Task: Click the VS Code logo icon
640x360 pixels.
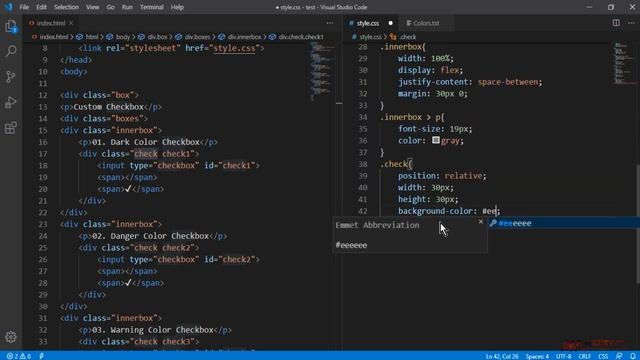Action: click(x=8, y=7)
